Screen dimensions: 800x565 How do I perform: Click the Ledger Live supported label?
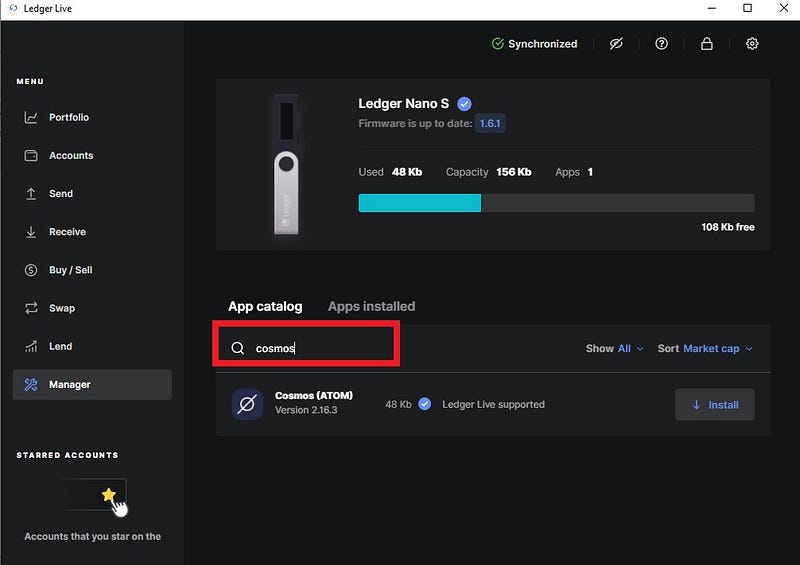[493, 405]
